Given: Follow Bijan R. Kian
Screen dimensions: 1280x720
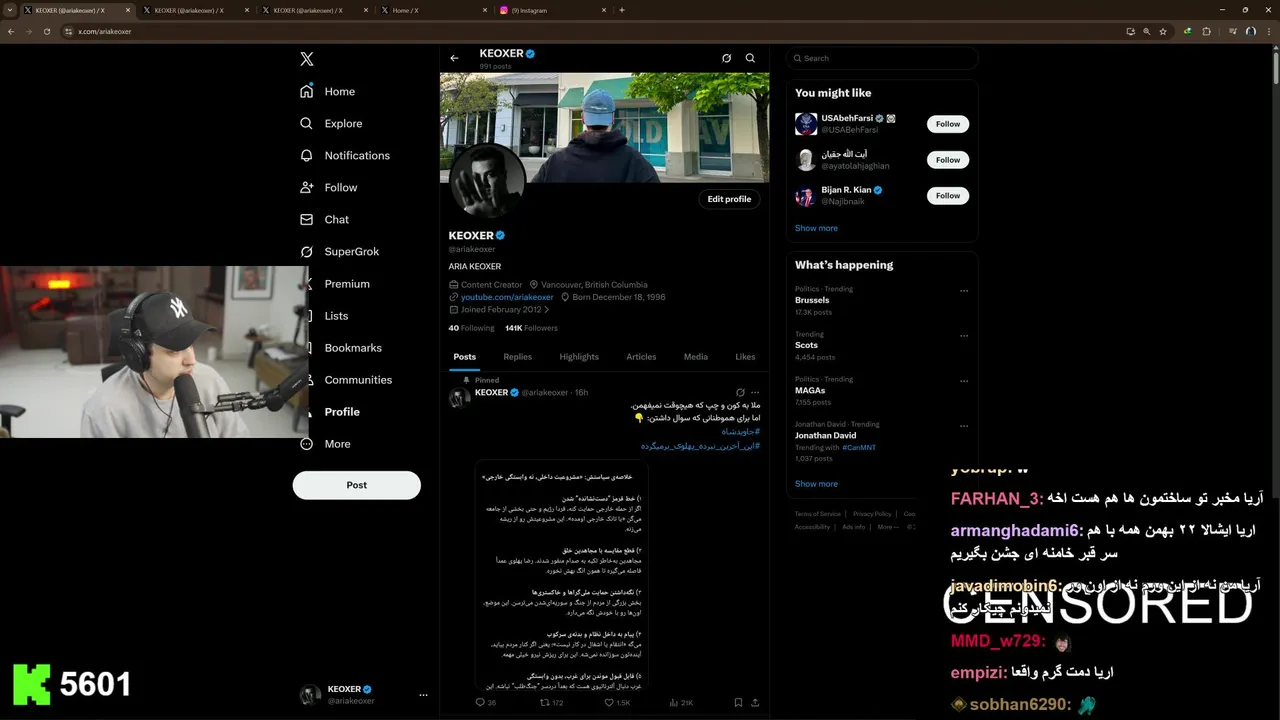Looking at the screenshot, I should (948, 196).
